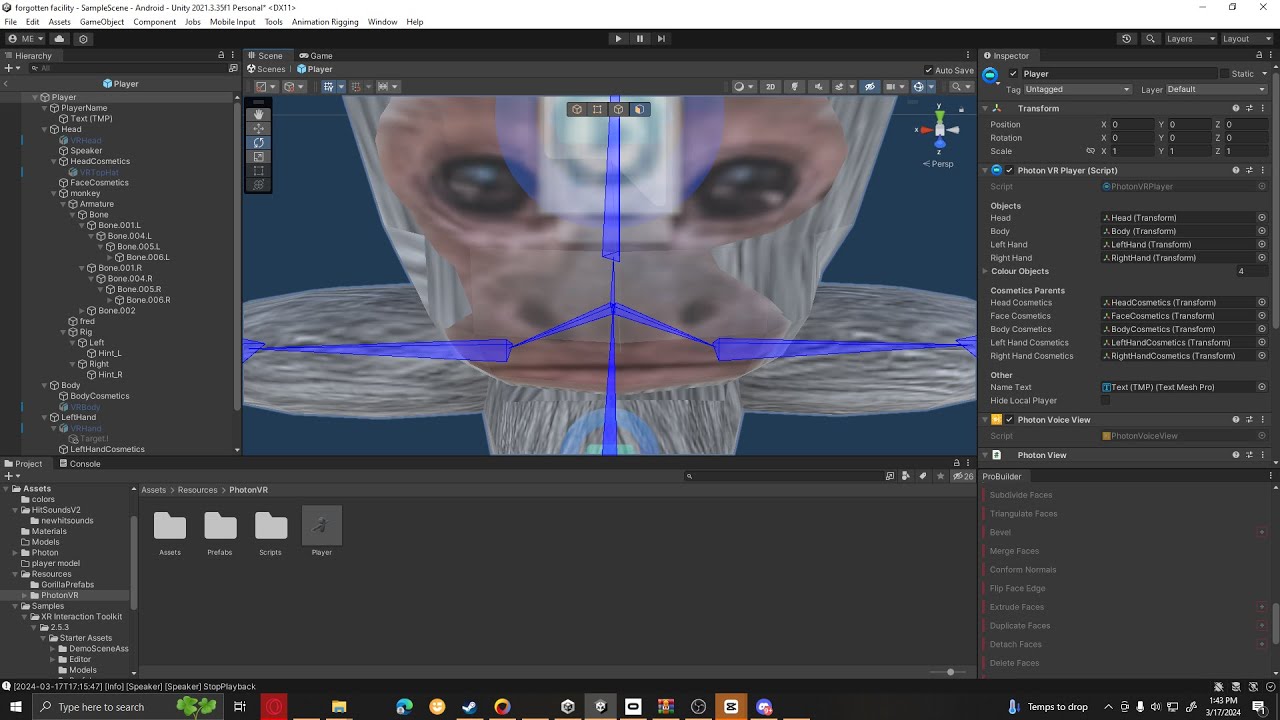Click the Play button
The image size is (1280, 720).
tap(618, 39)
